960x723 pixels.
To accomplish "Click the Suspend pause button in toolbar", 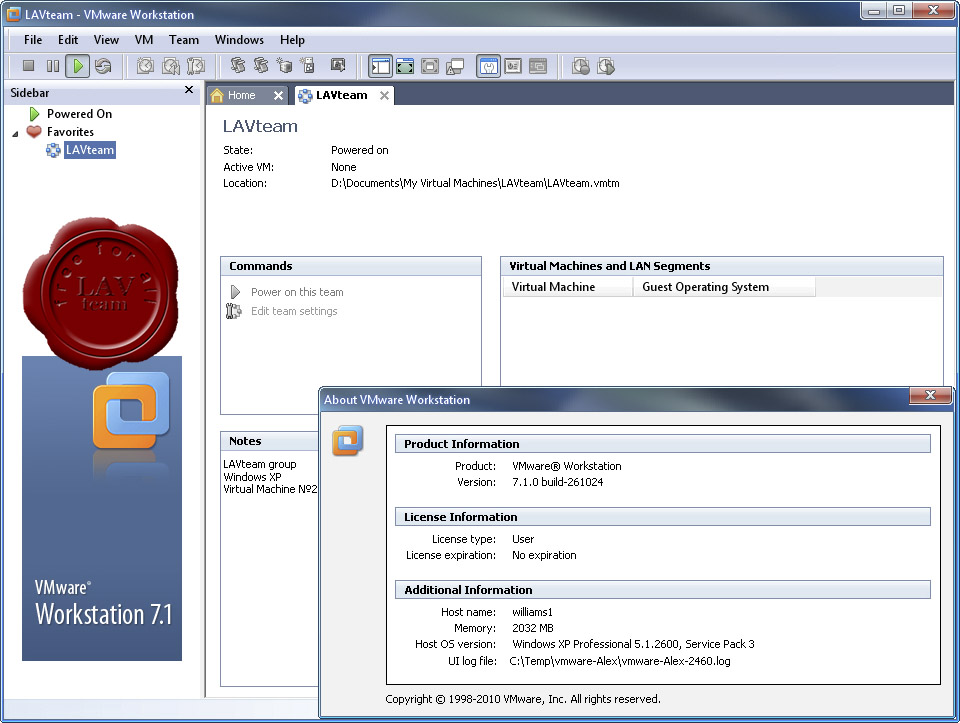I will pyautogui.click(x=53, y=66).
